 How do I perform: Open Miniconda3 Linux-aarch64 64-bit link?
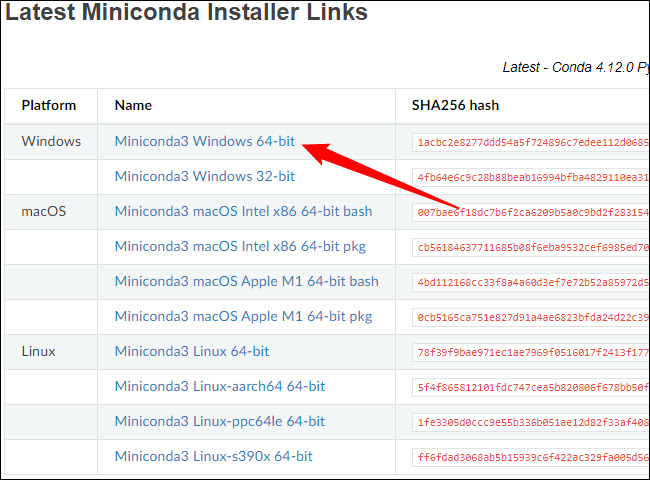(x=220, y=386)
